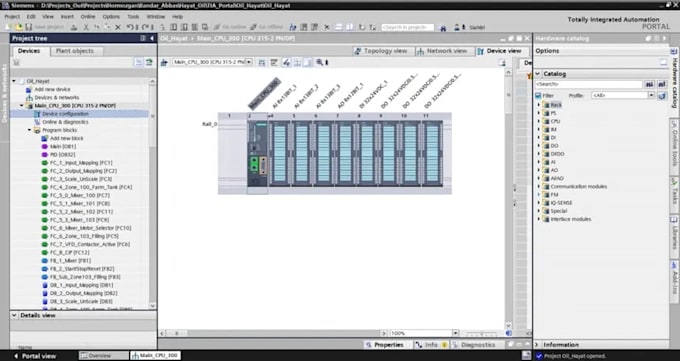Image resolution: width=680 pixels, height=361 pixels.
Task: Toggle the Filter checkbox in hardware catalog
Action: [538, 95]
